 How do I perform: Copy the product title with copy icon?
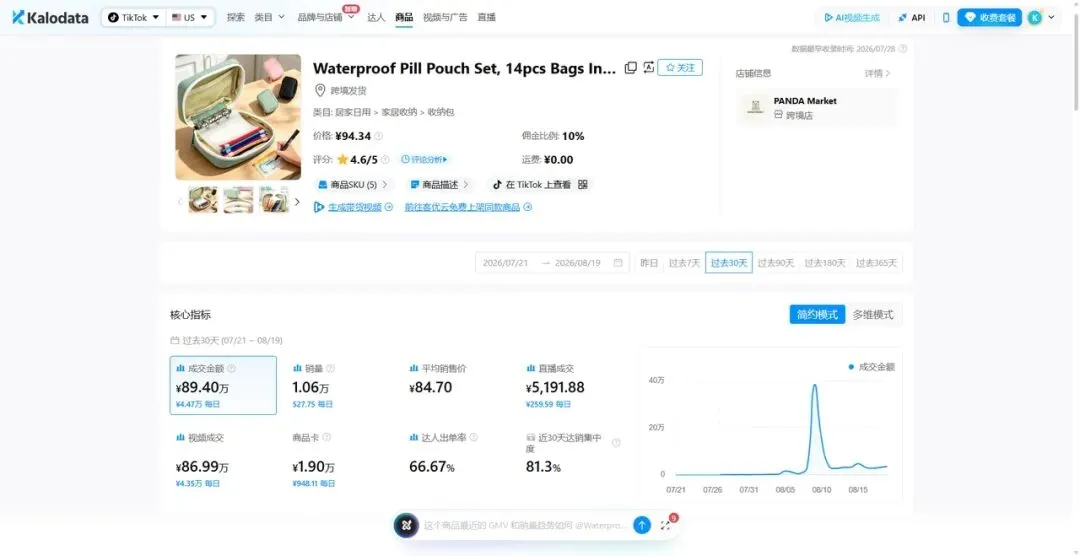630,68
